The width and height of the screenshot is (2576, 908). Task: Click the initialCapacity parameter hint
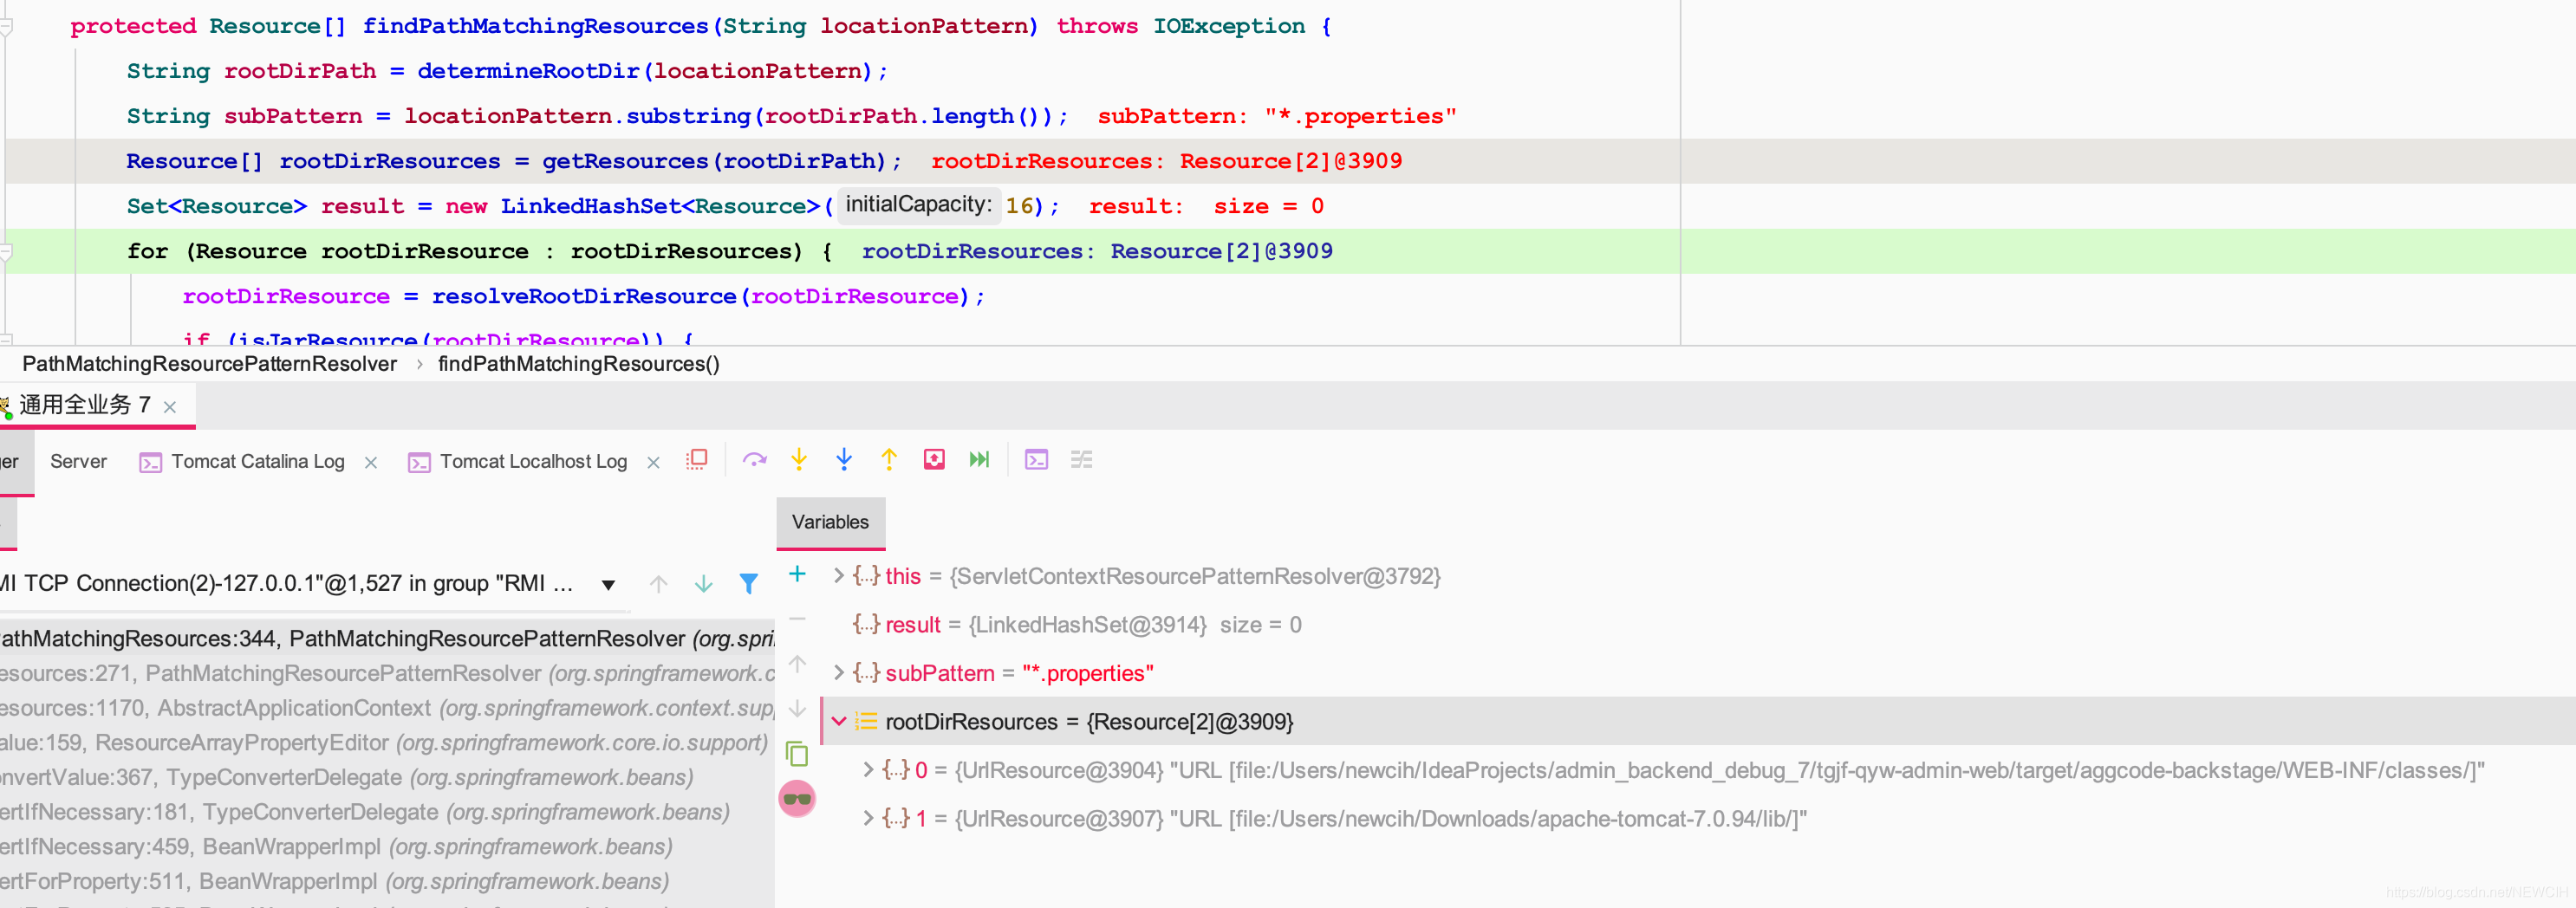point(919,205)
